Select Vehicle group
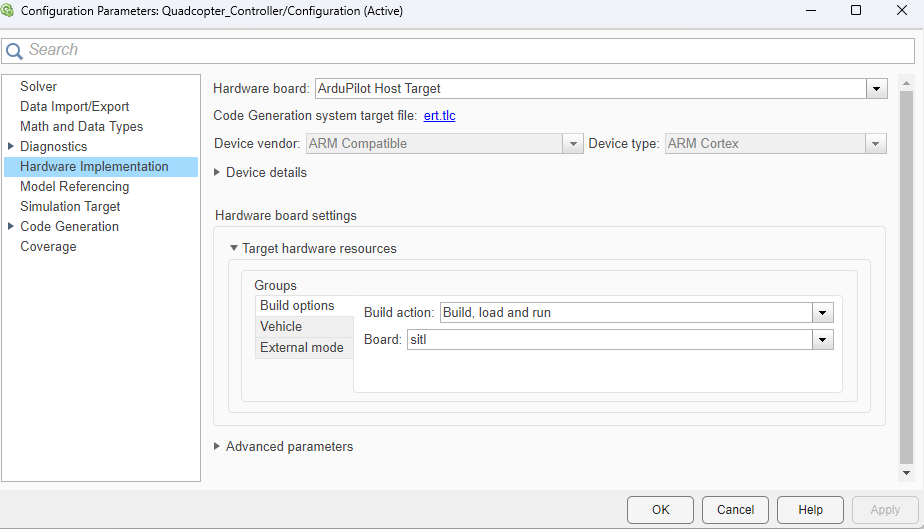Viewport: 924px width, 529px height. [x=304, y=326]
